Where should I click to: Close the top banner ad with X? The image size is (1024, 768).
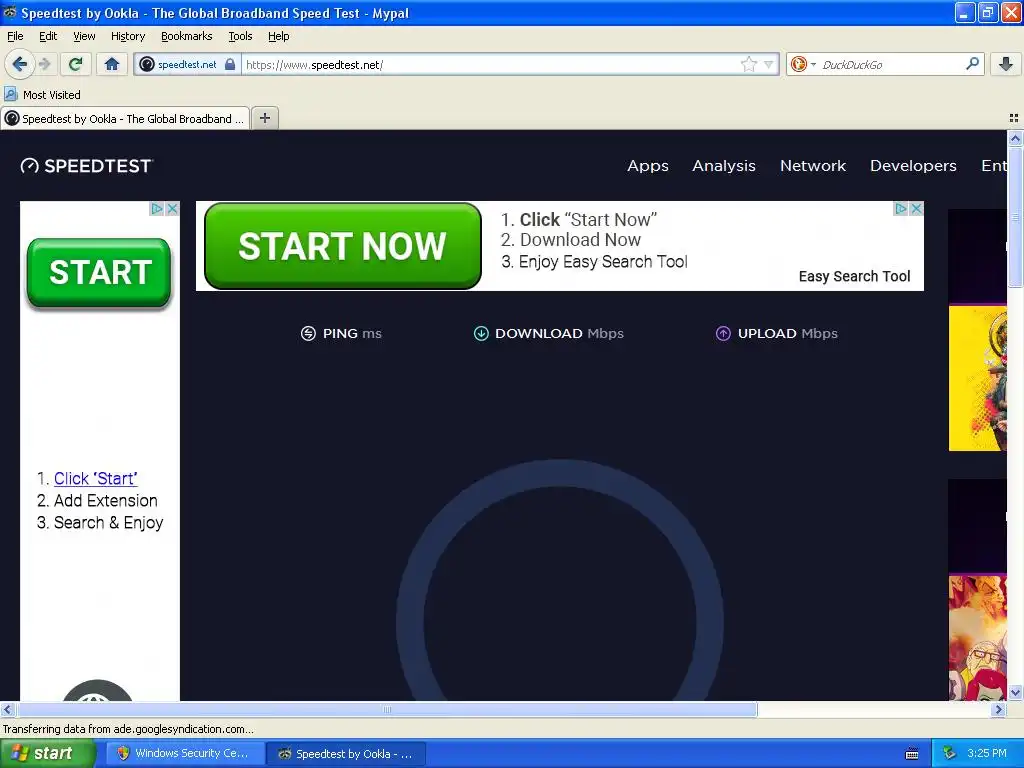point(916,208)
